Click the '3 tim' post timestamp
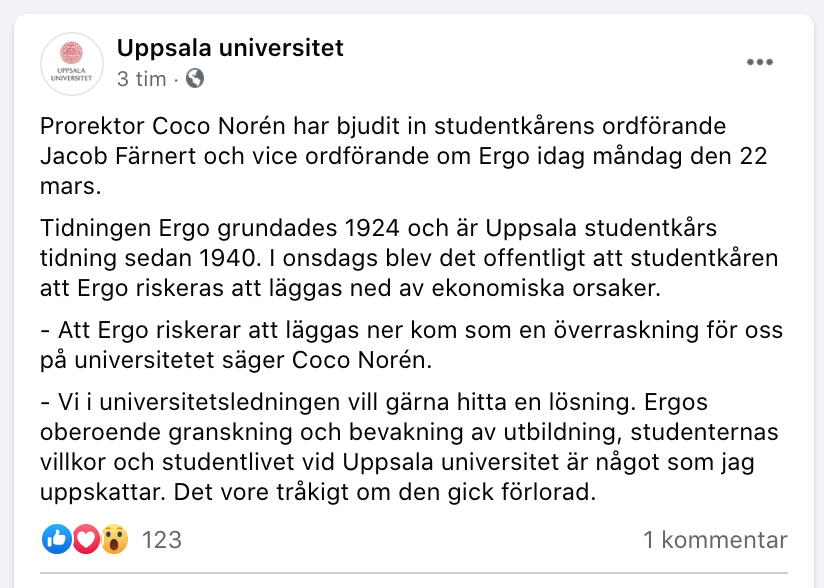The width and height of the screenshot is (824, 588). coord(141,79)
